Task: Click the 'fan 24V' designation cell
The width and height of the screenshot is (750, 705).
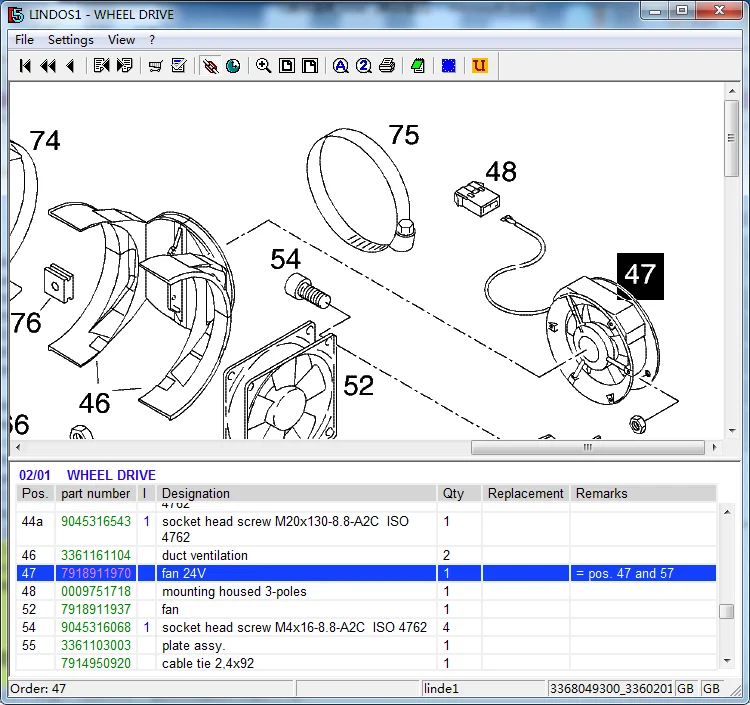Action: [296, 573]
